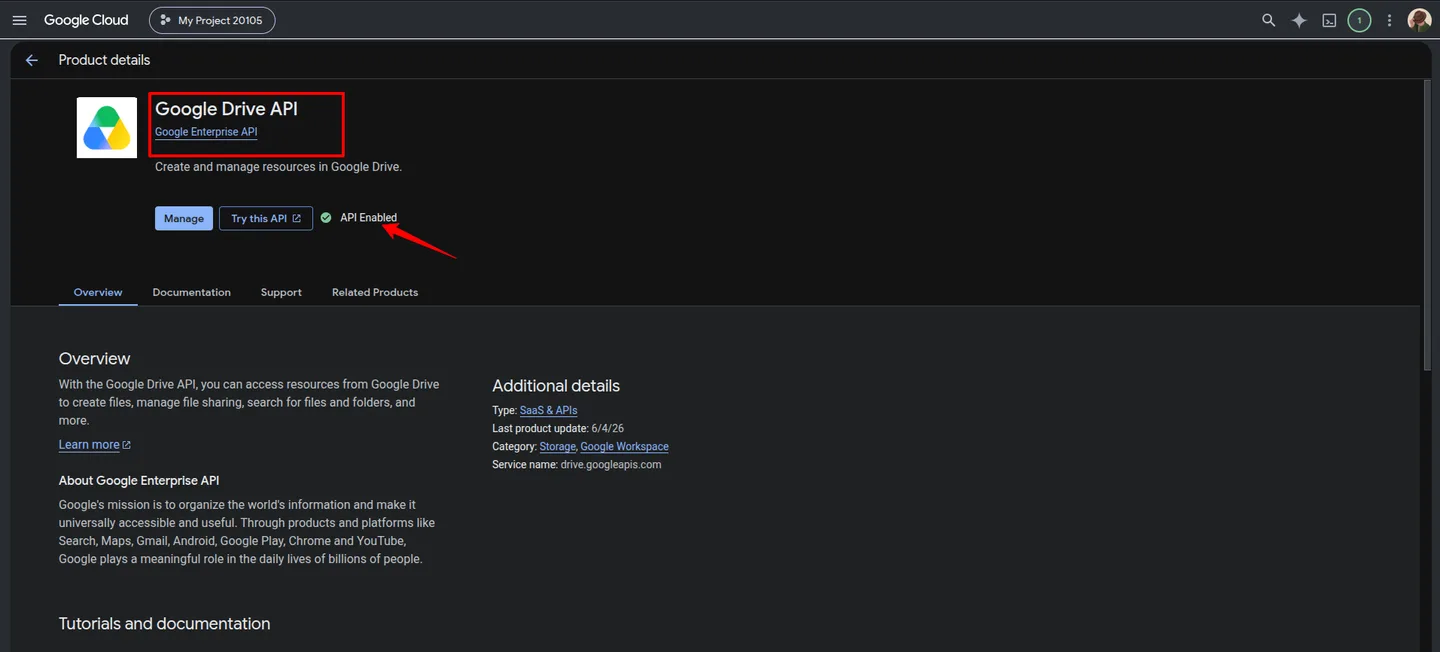Click the description Create and manage resources
1440x652 pixels.
278,167
